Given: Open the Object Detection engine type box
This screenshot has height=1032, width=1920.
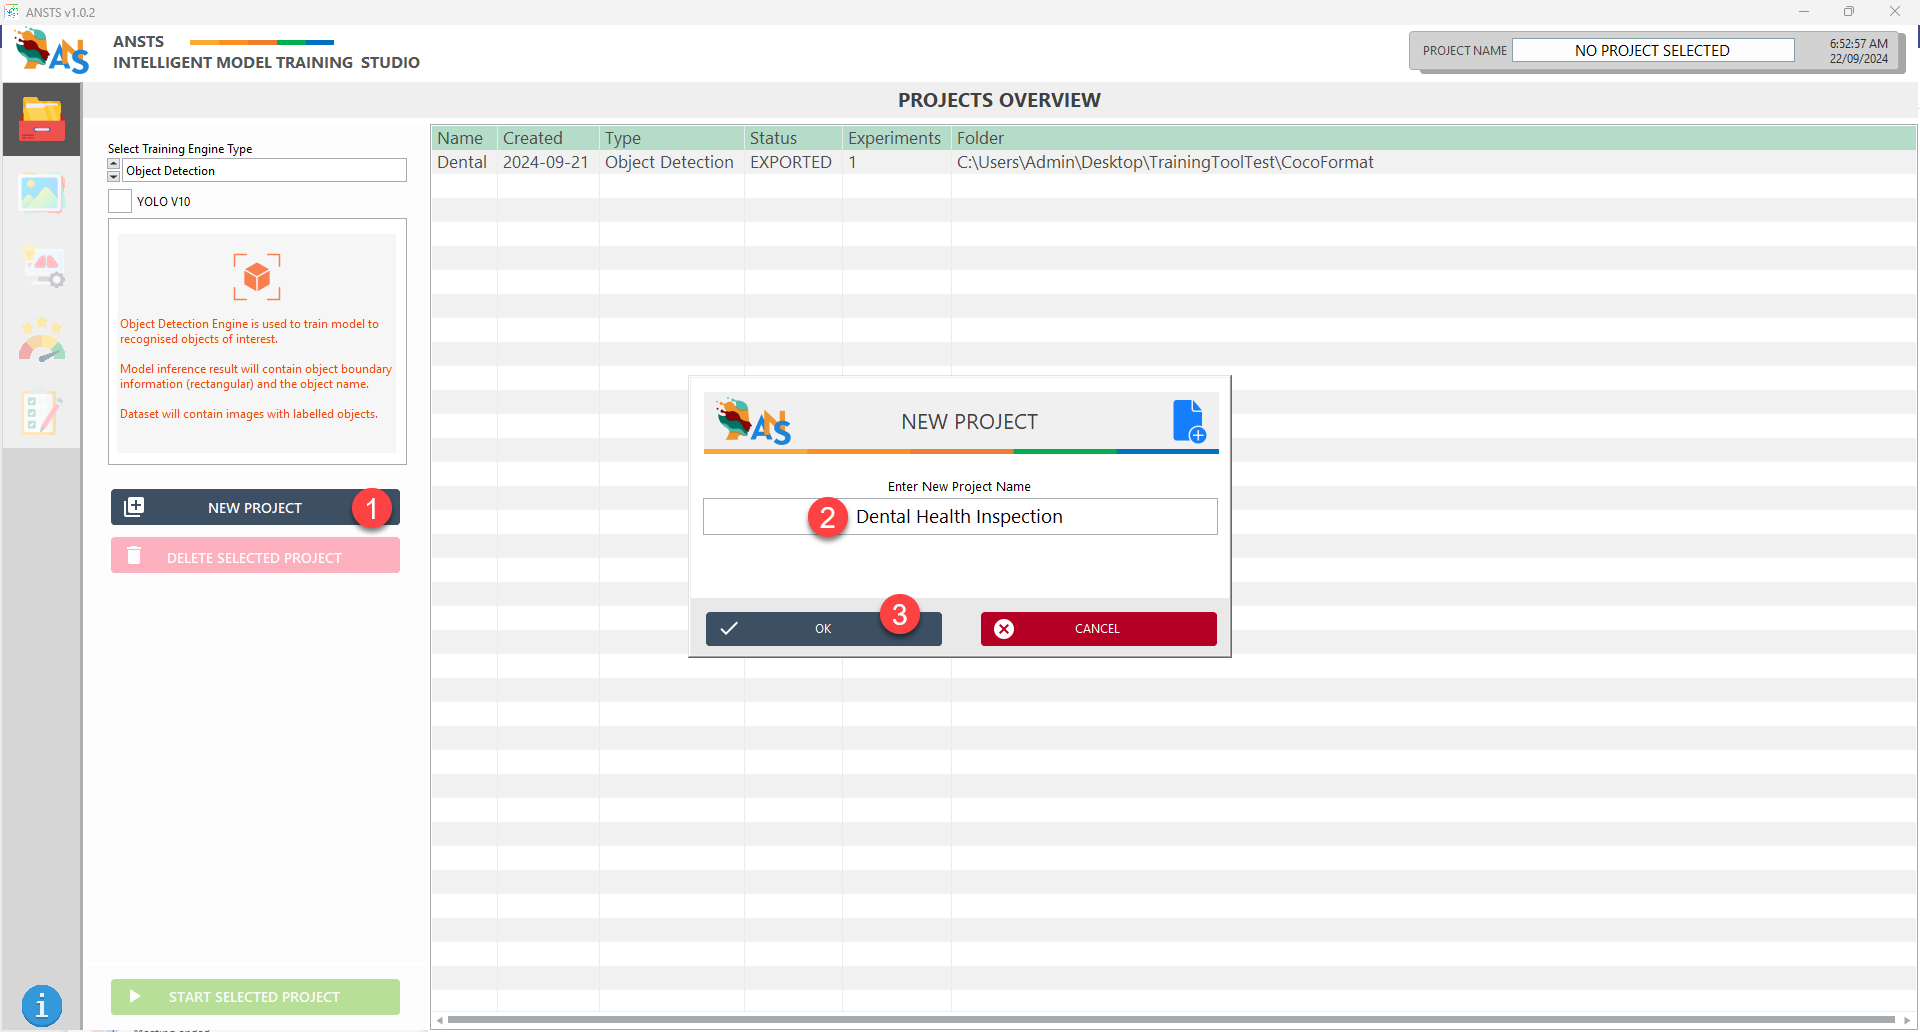Looking at the screenshot, I should click(264, 171).
